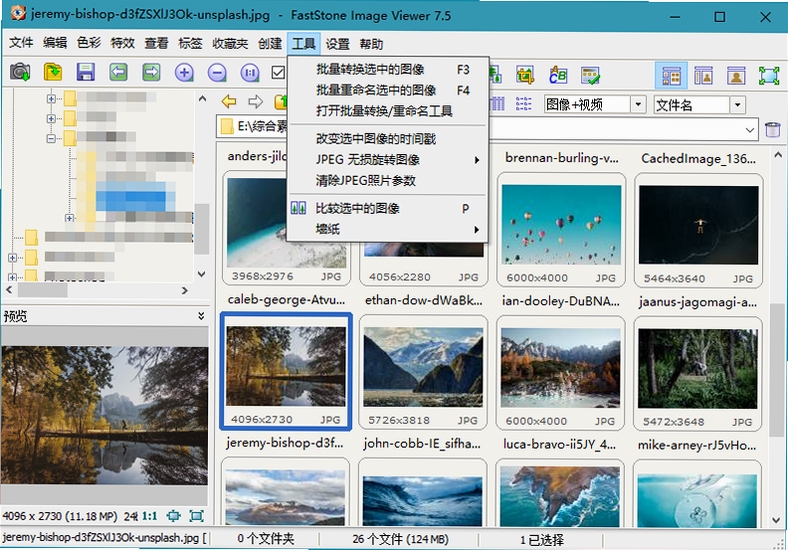Click the trash bin icon beside path bar

coord(772,129)
